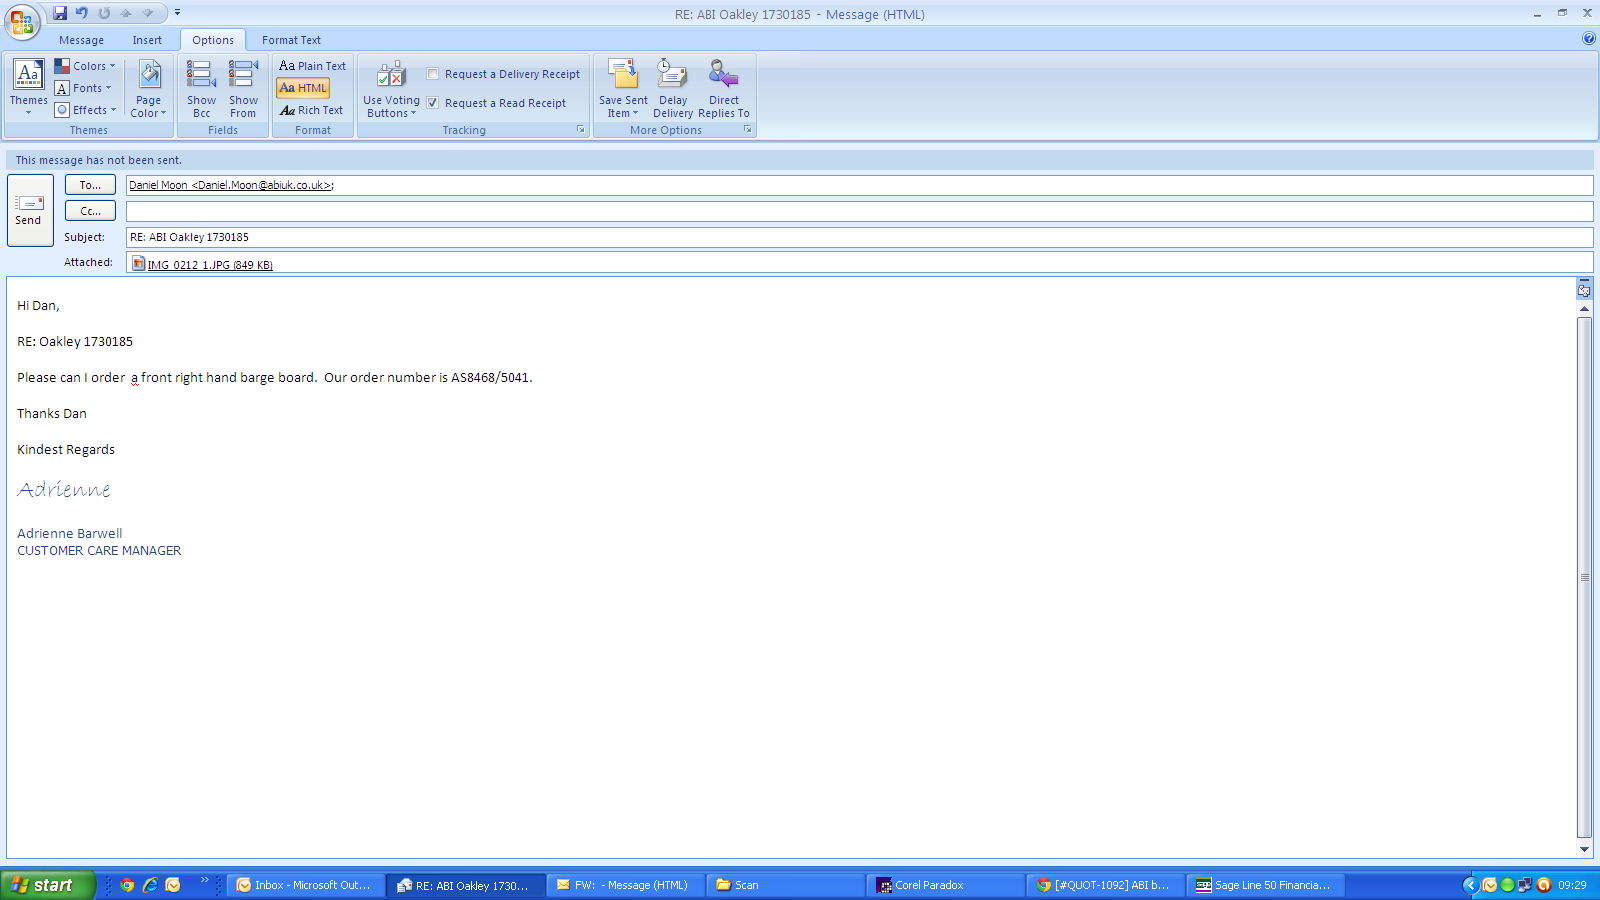This screenshot has width=1600, height=900.
Task: Open the Delay Delivery options
Action: (x=673, y=88)
